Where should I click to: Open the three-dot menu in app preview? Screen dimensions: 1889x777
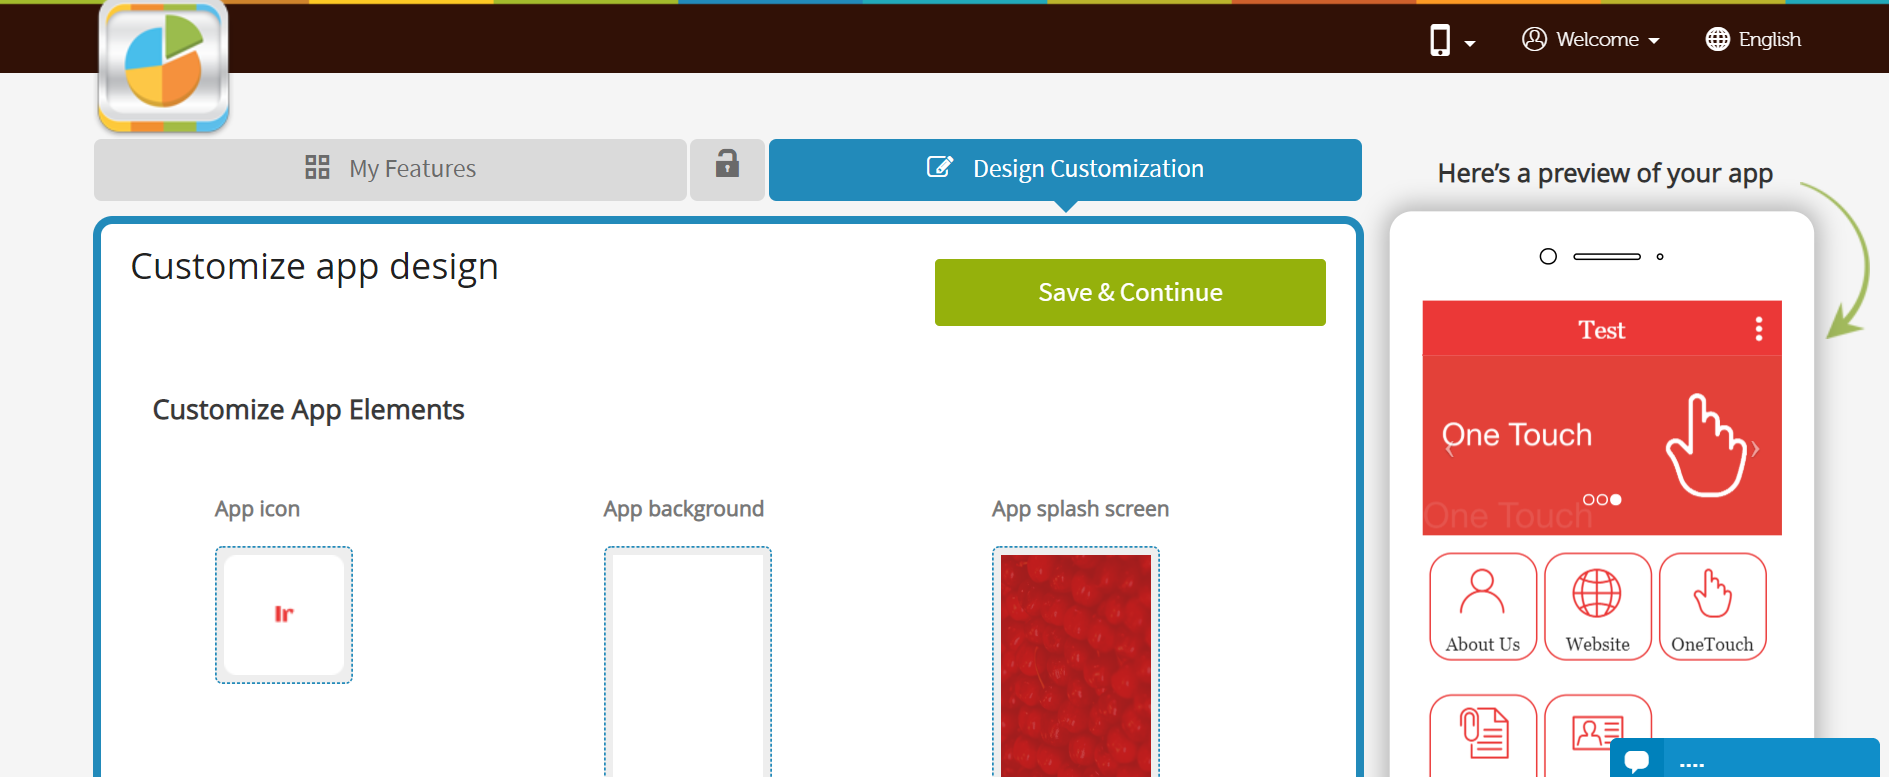(x=1758, y=329)
